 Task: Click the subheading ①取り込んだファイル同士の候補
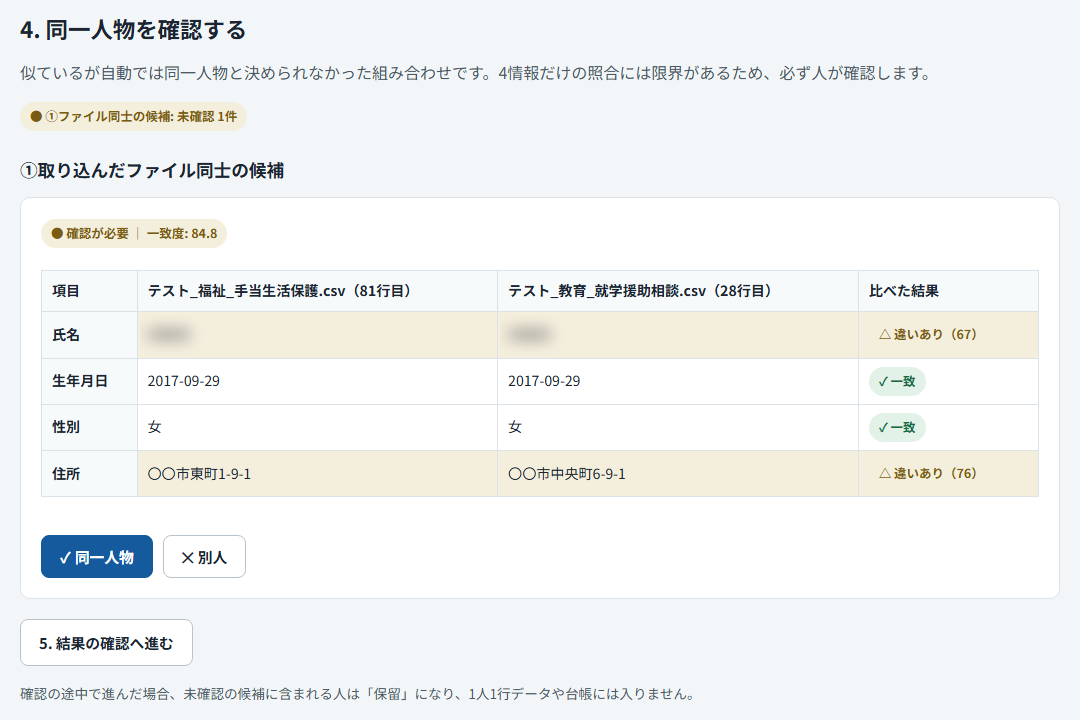[152, 171]
